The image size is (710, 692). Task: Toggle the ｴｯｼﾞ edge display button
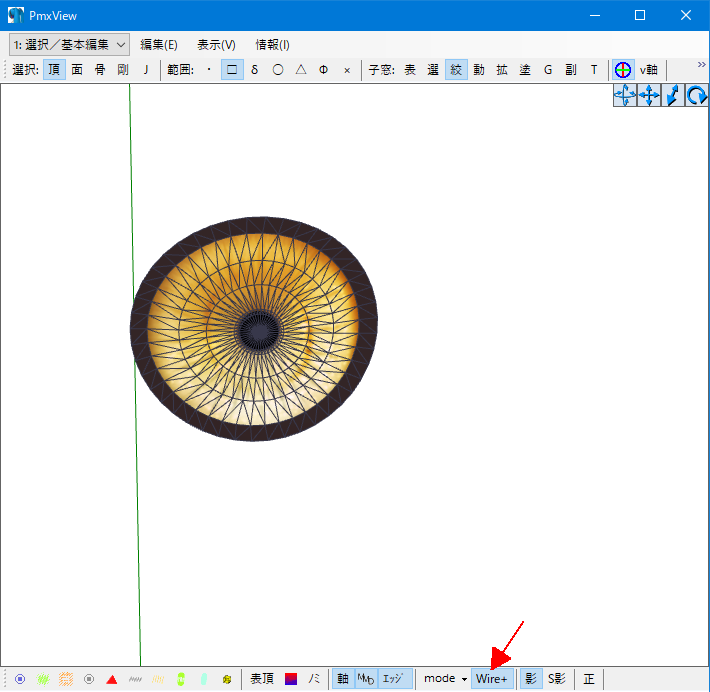393,679
